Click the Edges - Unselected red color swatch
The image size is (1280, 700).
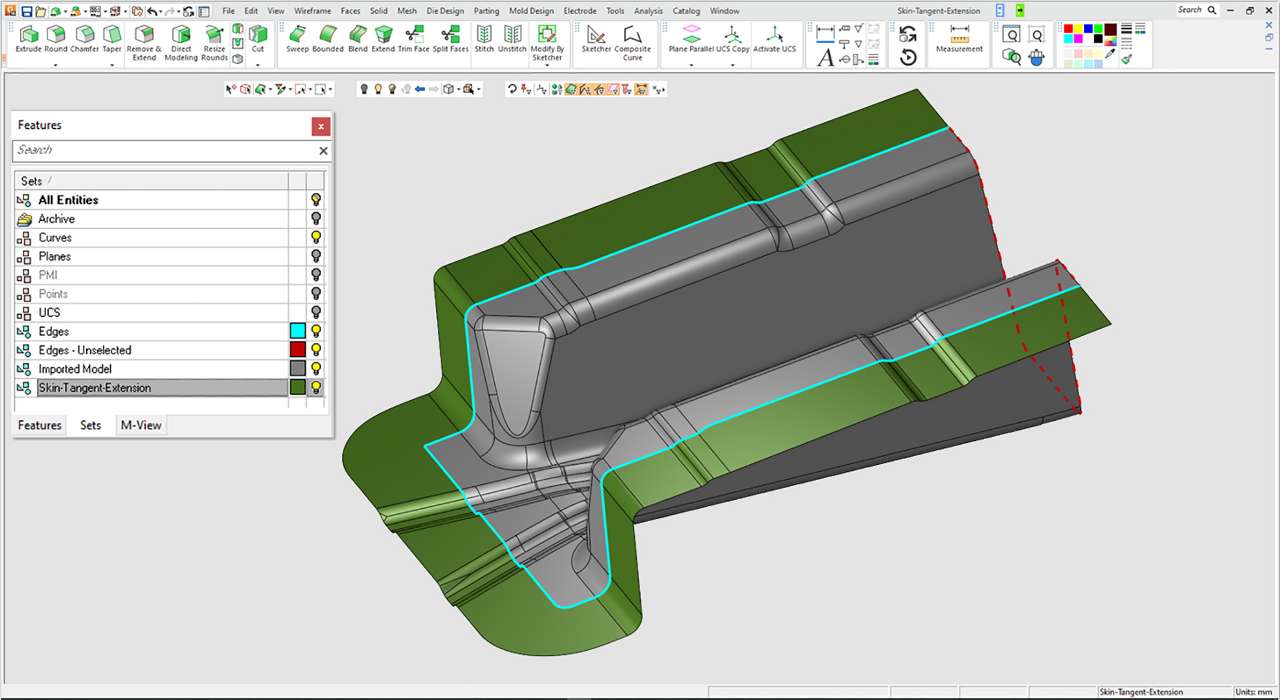click(x=297, y=350)
